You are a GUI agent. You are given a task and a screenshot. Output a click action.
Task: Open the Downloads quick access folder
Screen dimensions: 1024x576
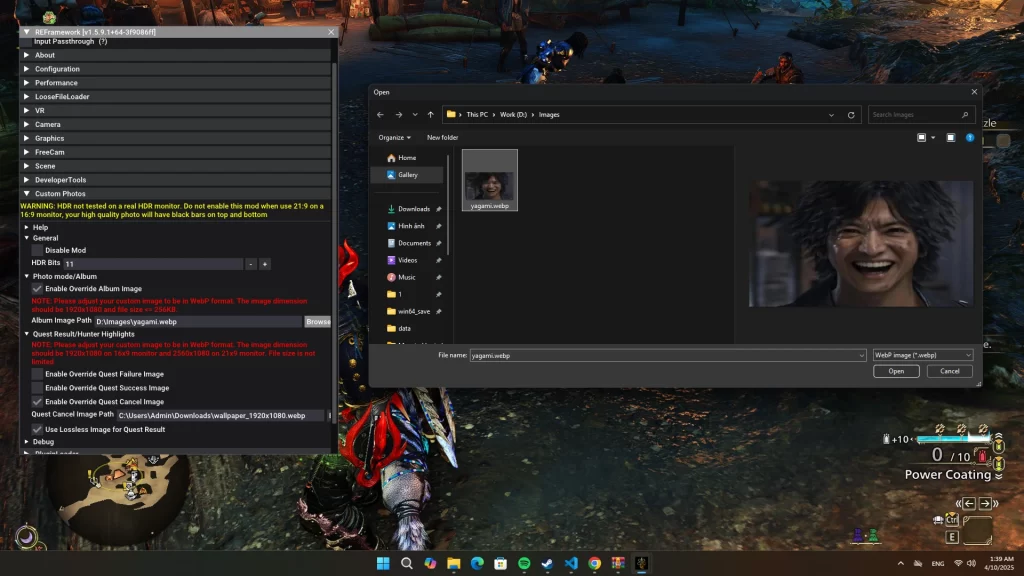pyautogui.click(x=413, y=209)
